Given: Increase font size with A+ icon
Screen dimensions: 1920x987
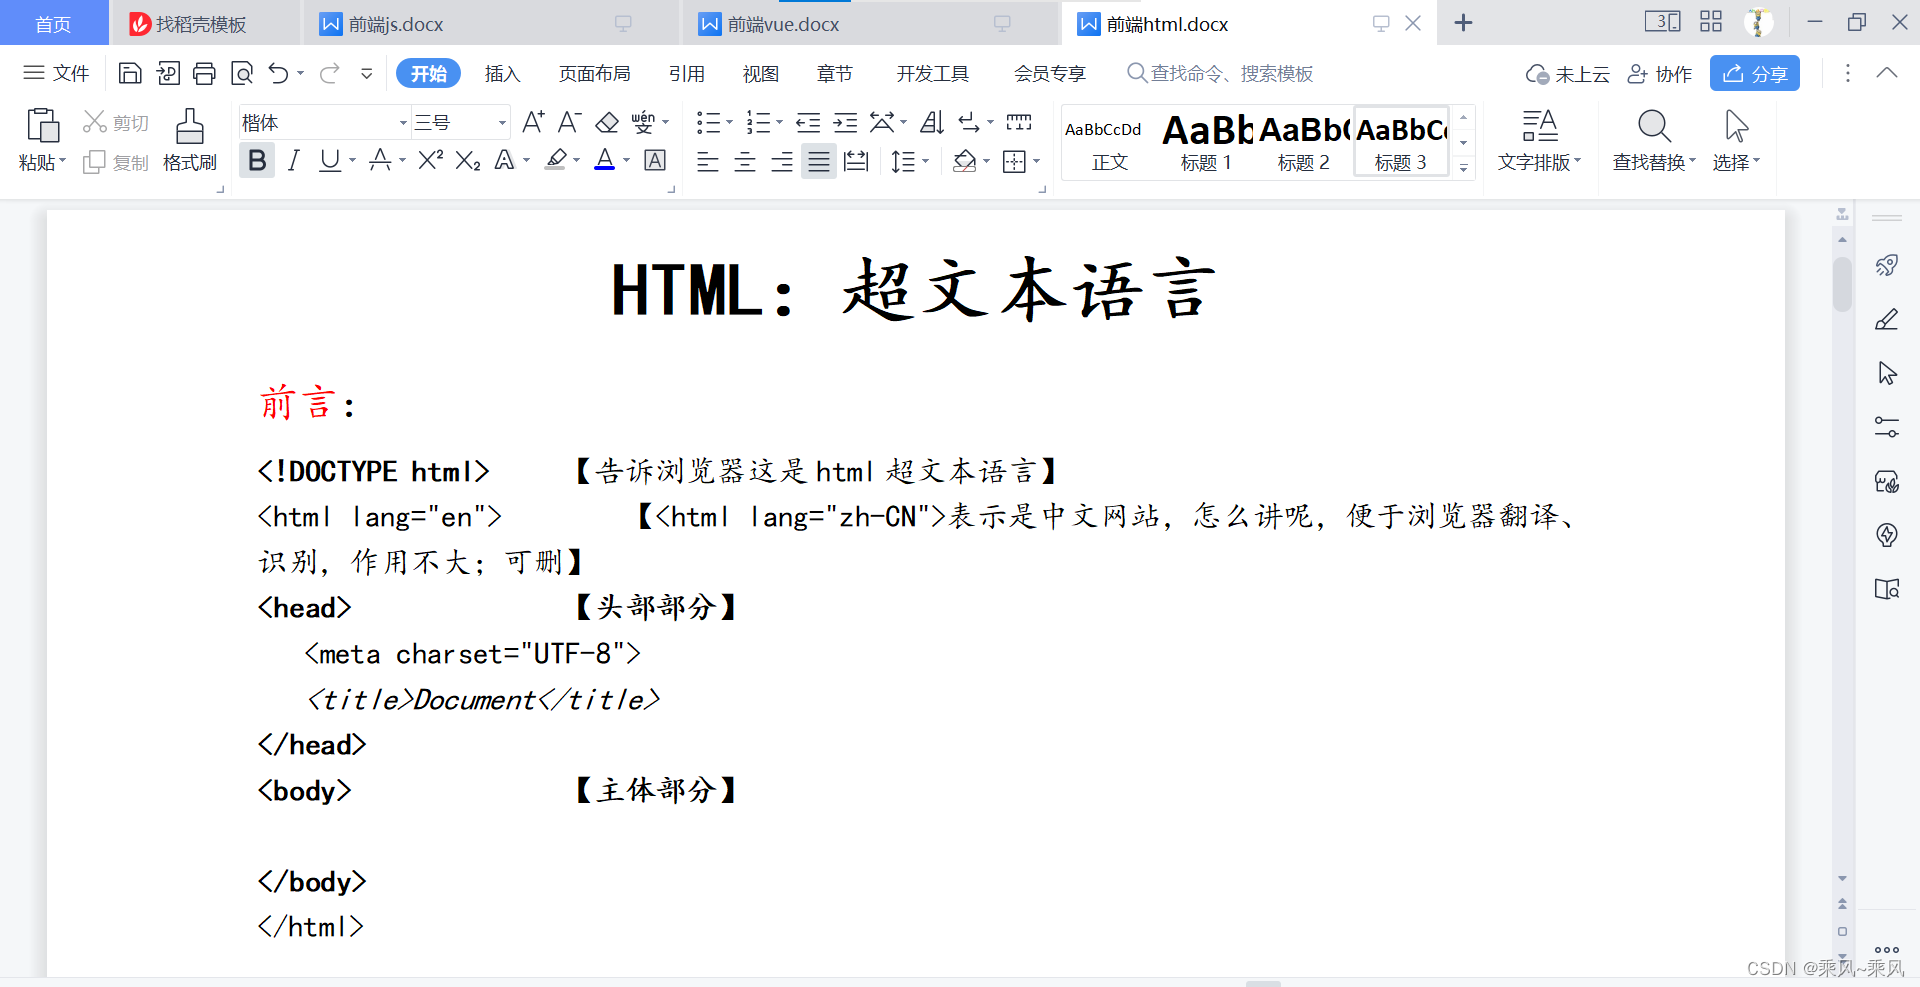Looking at the screenshot, I should [534, 122].
